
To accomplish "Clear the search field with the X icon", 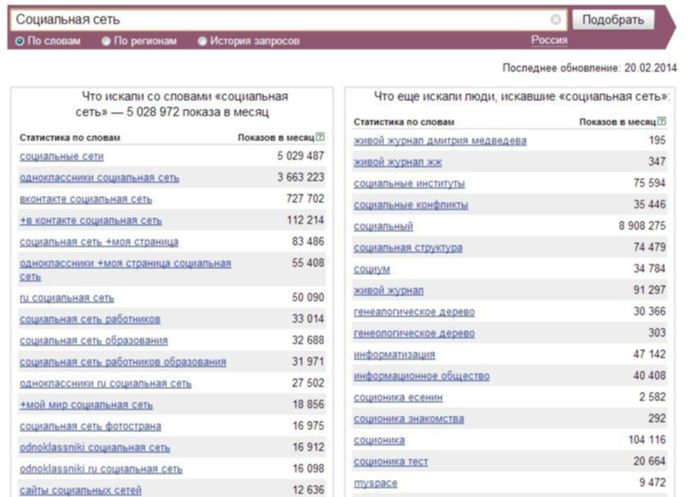I will tap(555, 19).
